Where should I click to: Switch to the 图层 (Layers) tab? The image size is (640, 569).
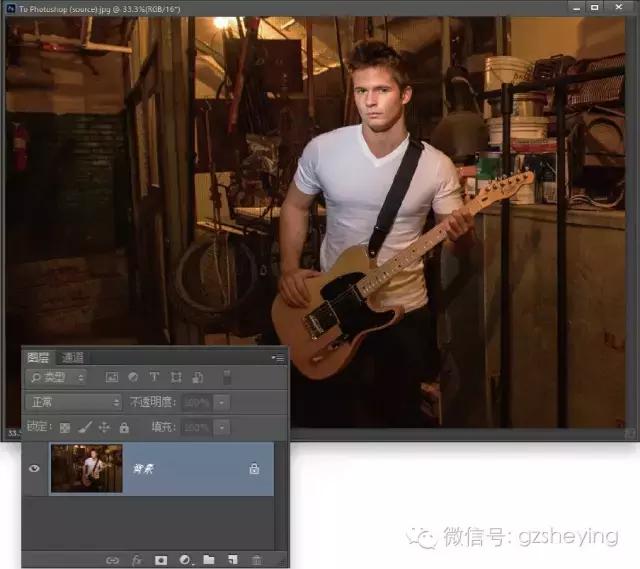pos(38,358)
